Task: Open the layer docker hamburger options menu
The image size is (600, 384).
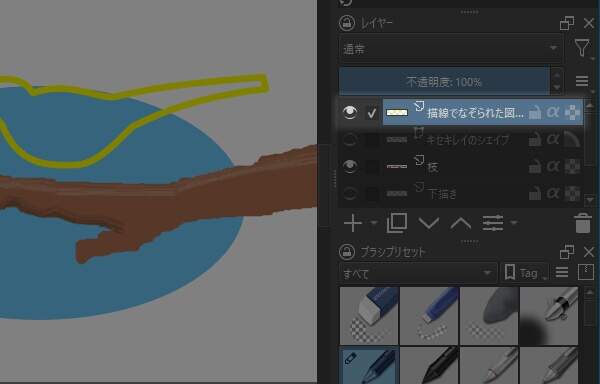Action: click(582, 81)
